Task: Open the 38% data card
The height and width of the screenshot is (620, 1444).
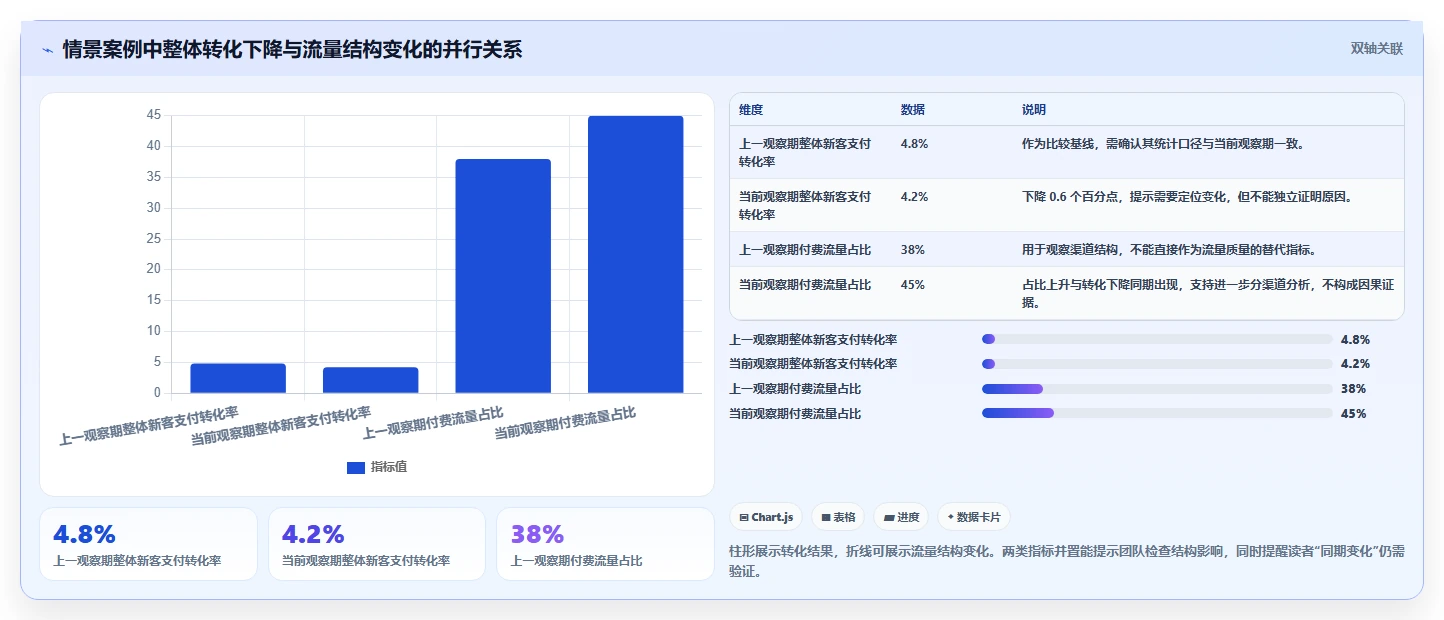Action: pyautogui.click(x=605, y=544)
